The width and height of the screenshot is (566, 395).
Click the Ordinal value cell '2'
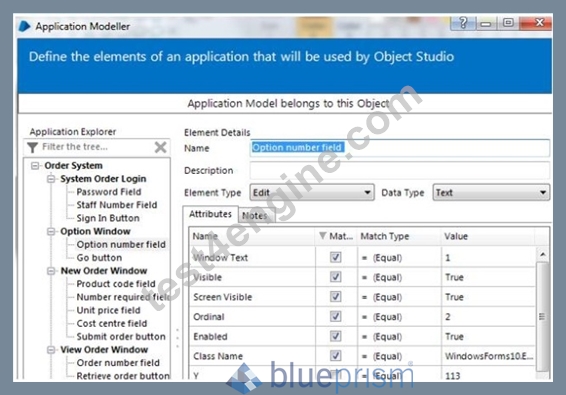[487, 317]
